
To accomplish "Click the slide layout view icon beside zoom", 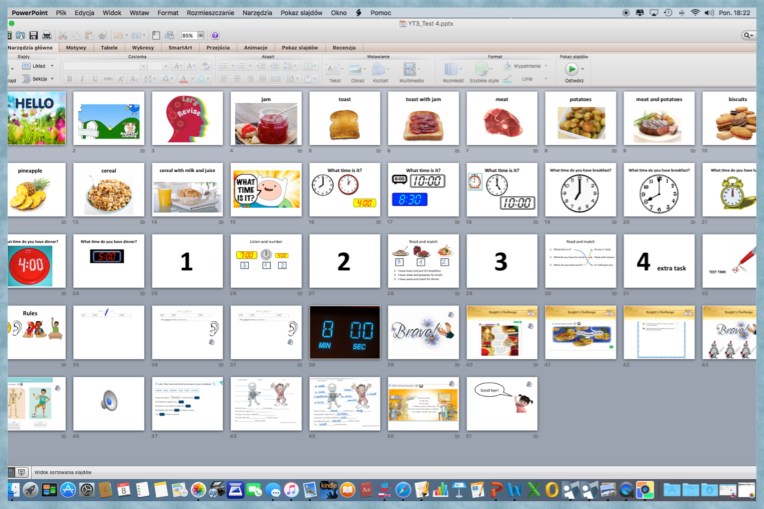I will [156, 36].
